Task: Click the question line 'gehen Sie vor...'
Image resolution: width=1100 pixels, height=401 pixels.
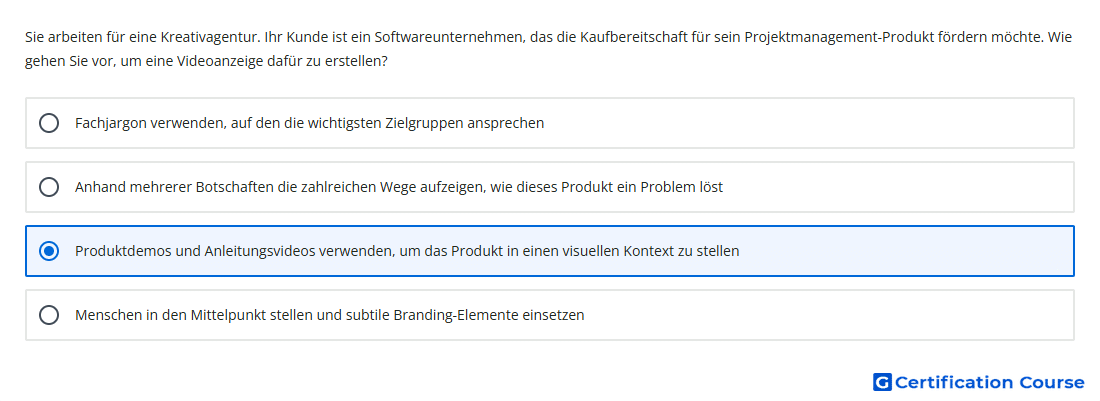Action: (206, 61)
